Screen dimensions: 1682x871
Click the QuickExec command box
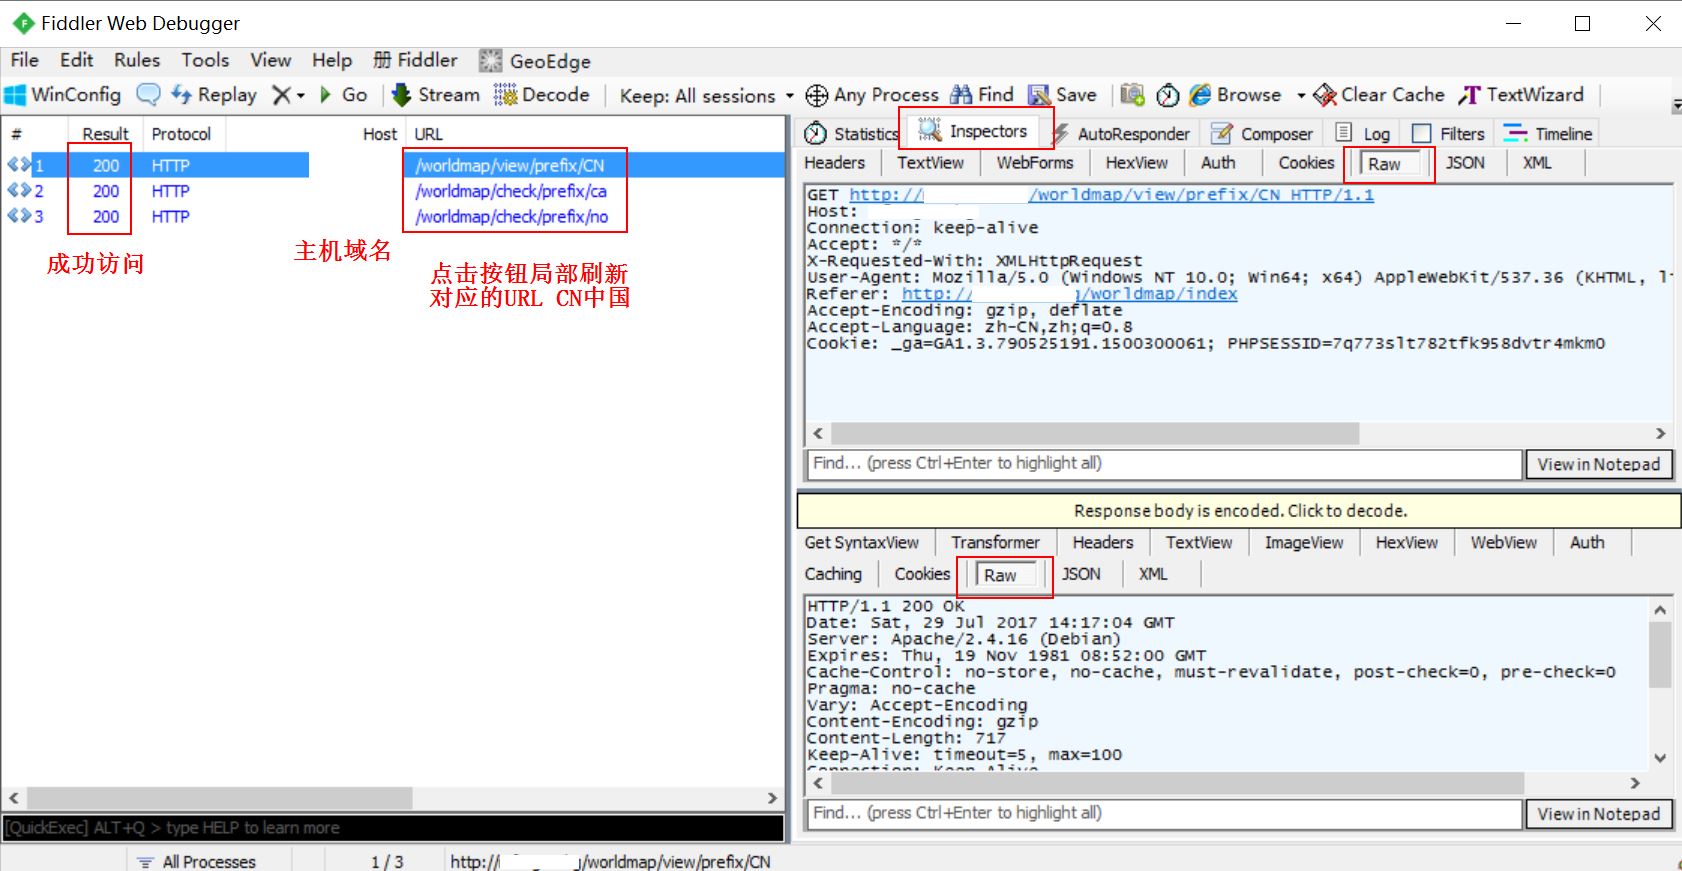(x=393, y=828)
